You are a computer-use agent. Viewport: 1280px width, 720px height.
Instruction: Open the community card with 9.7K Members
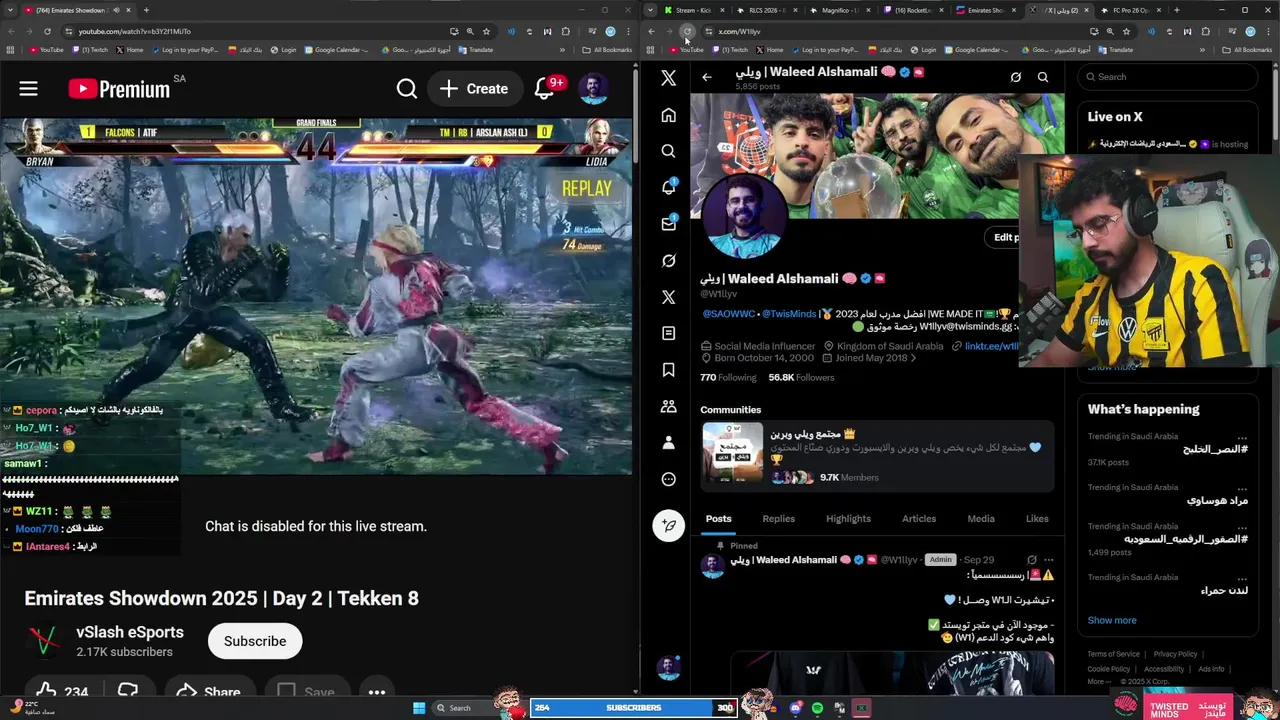(x=876, y=455)
